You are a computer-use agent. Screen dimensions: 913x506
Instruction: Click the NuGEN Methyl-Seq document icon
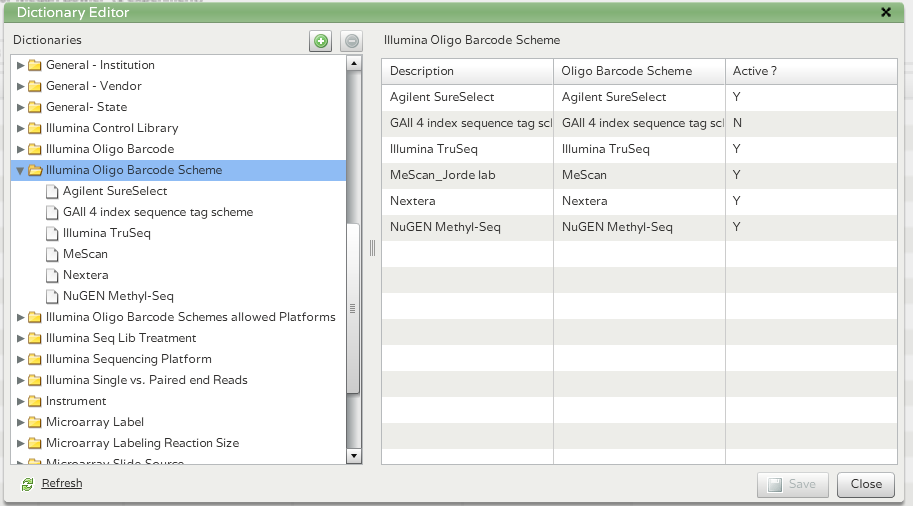coord(52,296)
